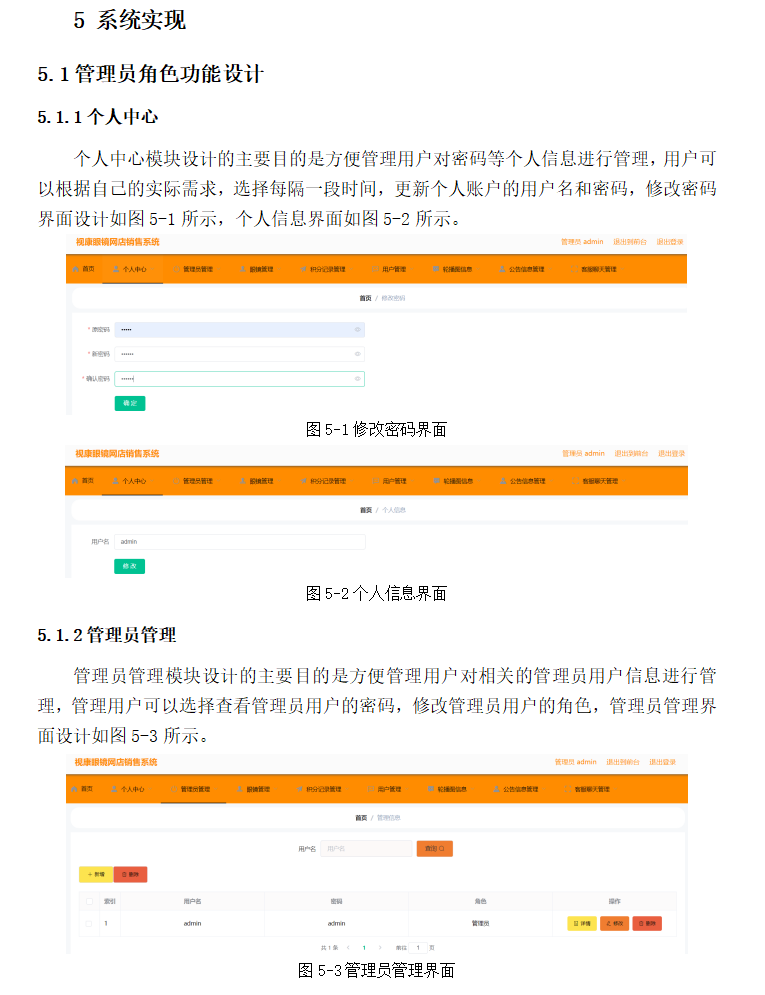Click the red 删除 button above the table

131,874
